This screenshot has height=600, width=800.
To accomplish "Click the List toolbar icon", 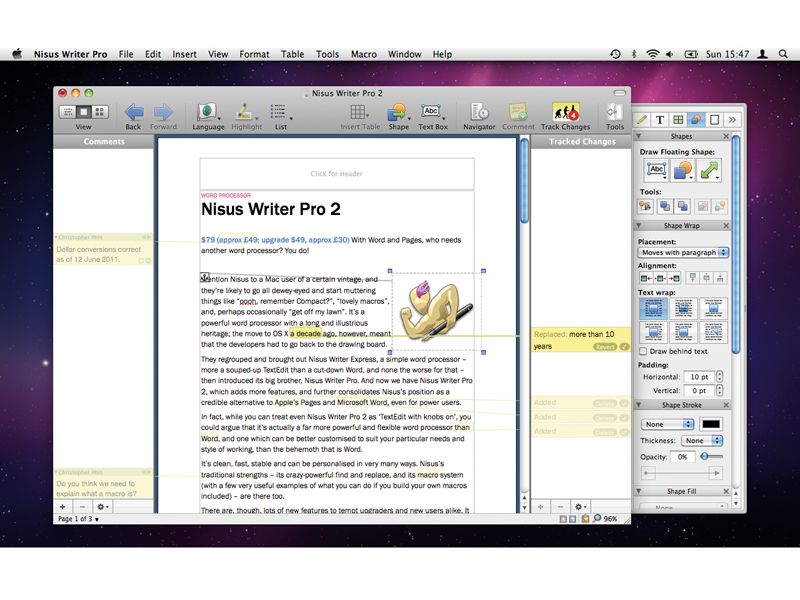I will 279,112.
